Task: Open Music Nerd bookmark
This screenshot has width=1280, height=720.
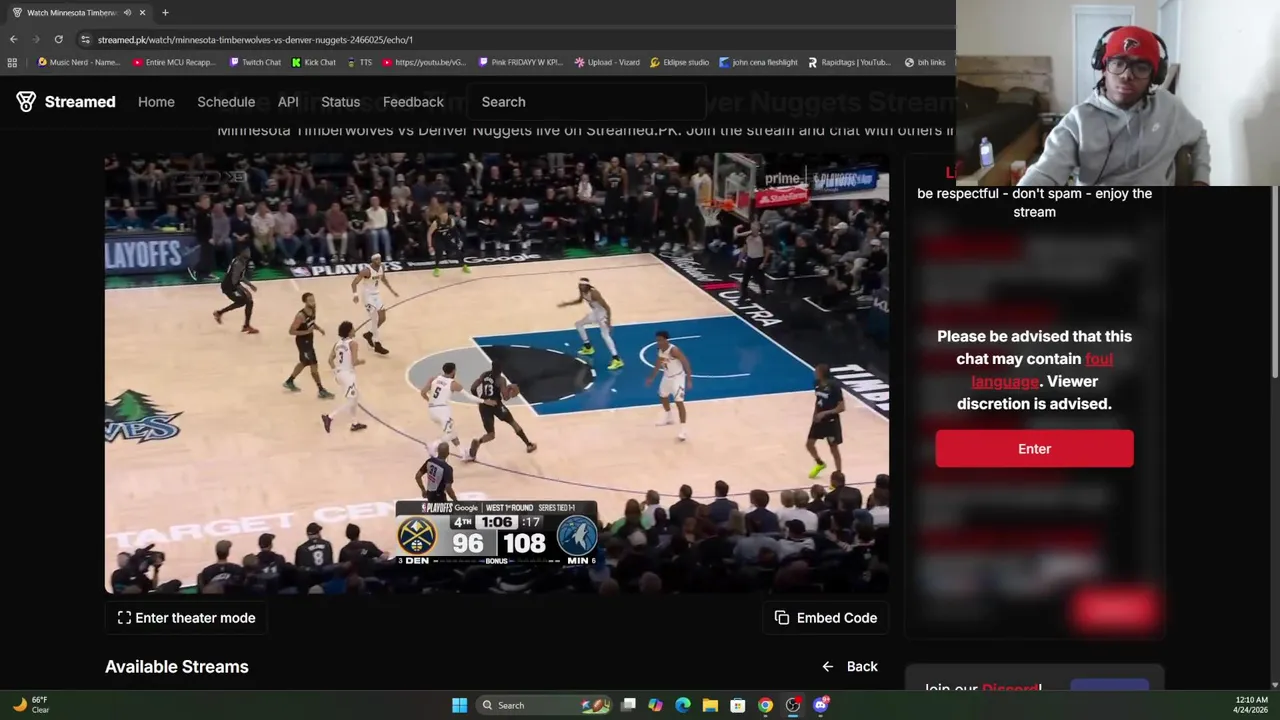Action: [x=79, y=62]
